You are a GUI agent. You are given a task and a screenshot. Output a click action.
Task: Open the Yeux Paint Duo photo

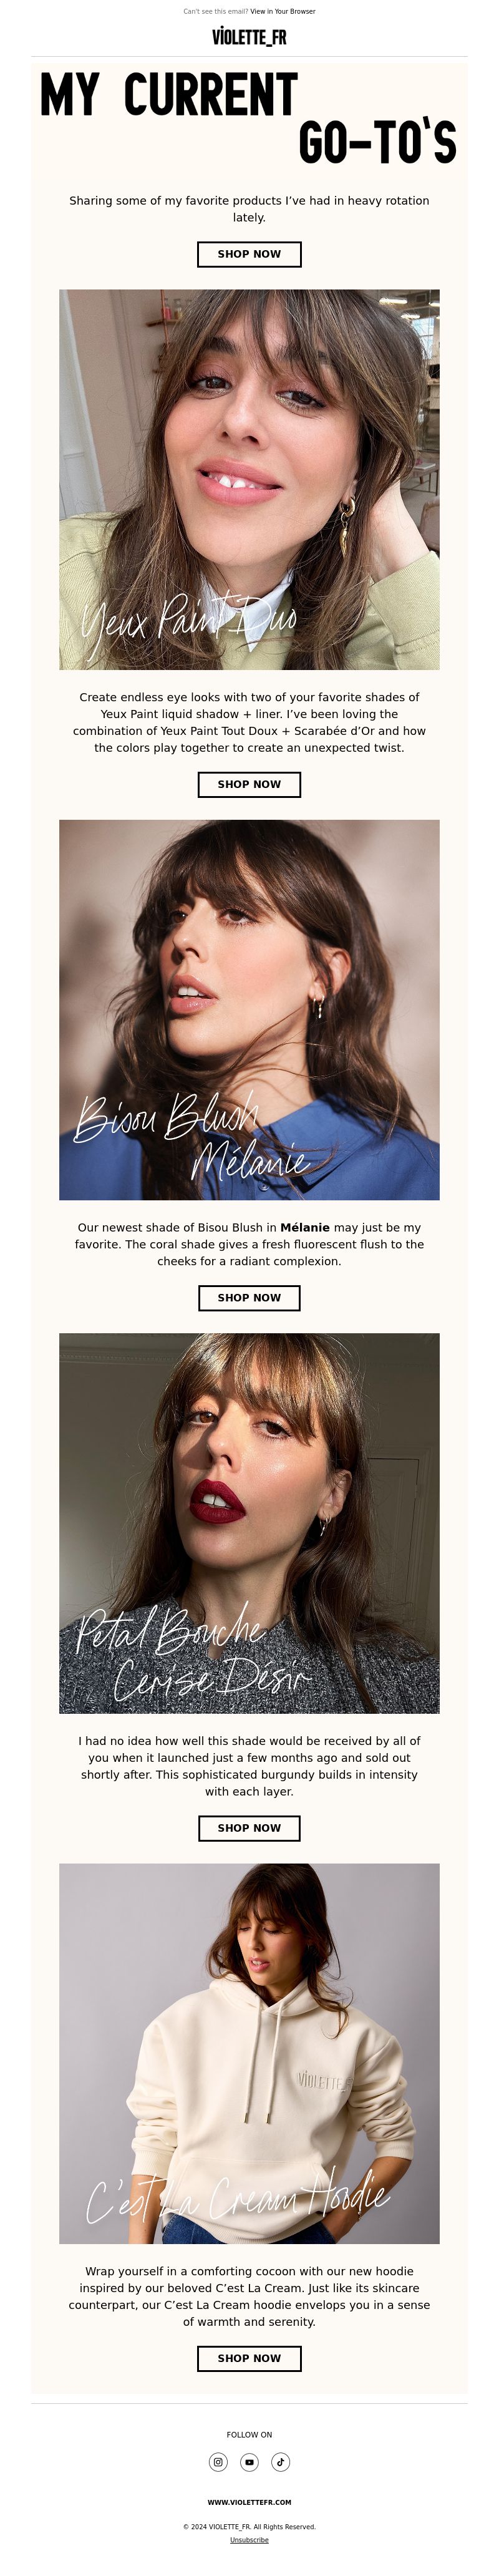[x=249, y=479]
